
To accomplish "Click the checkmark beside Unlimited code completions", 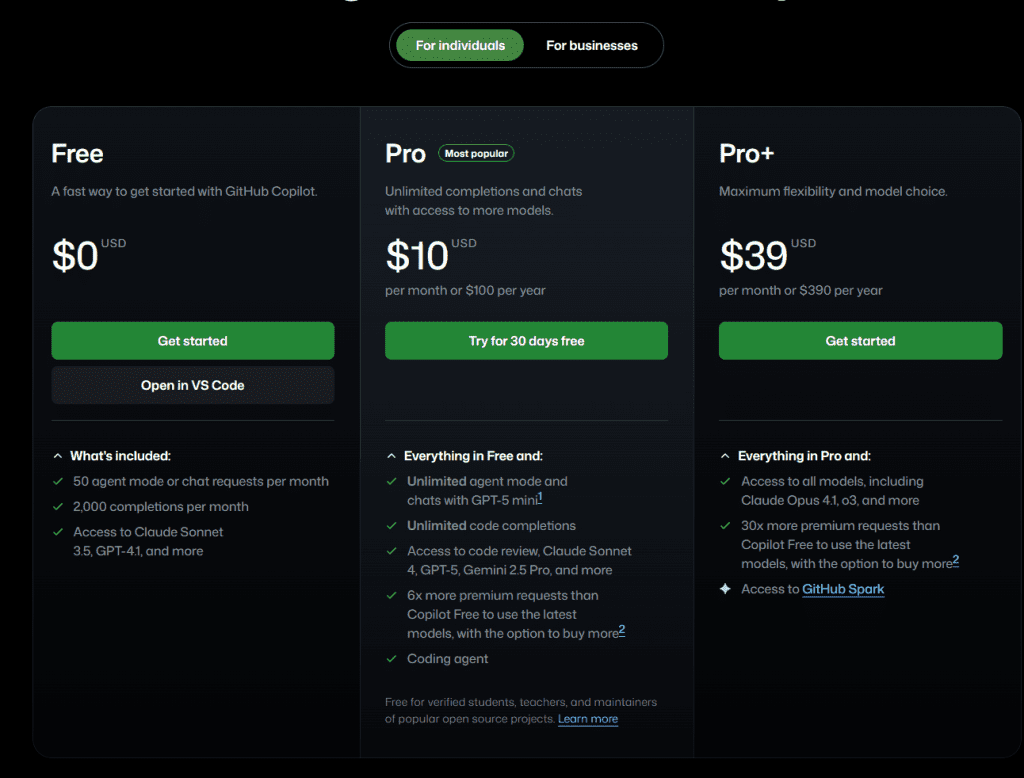I will (x=391, y=526).
